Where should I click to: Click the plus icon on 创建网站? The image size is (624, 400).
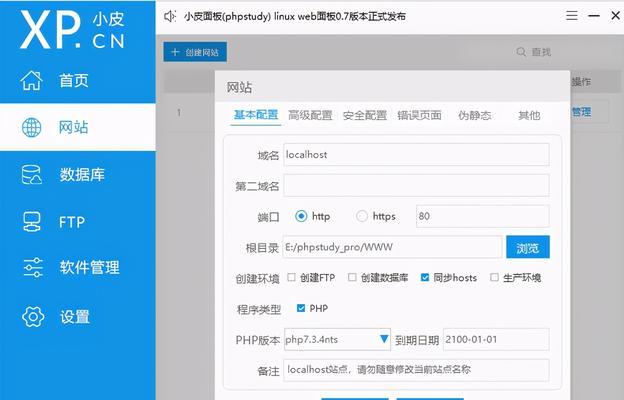pyautogui.click(x=175, y=52)
